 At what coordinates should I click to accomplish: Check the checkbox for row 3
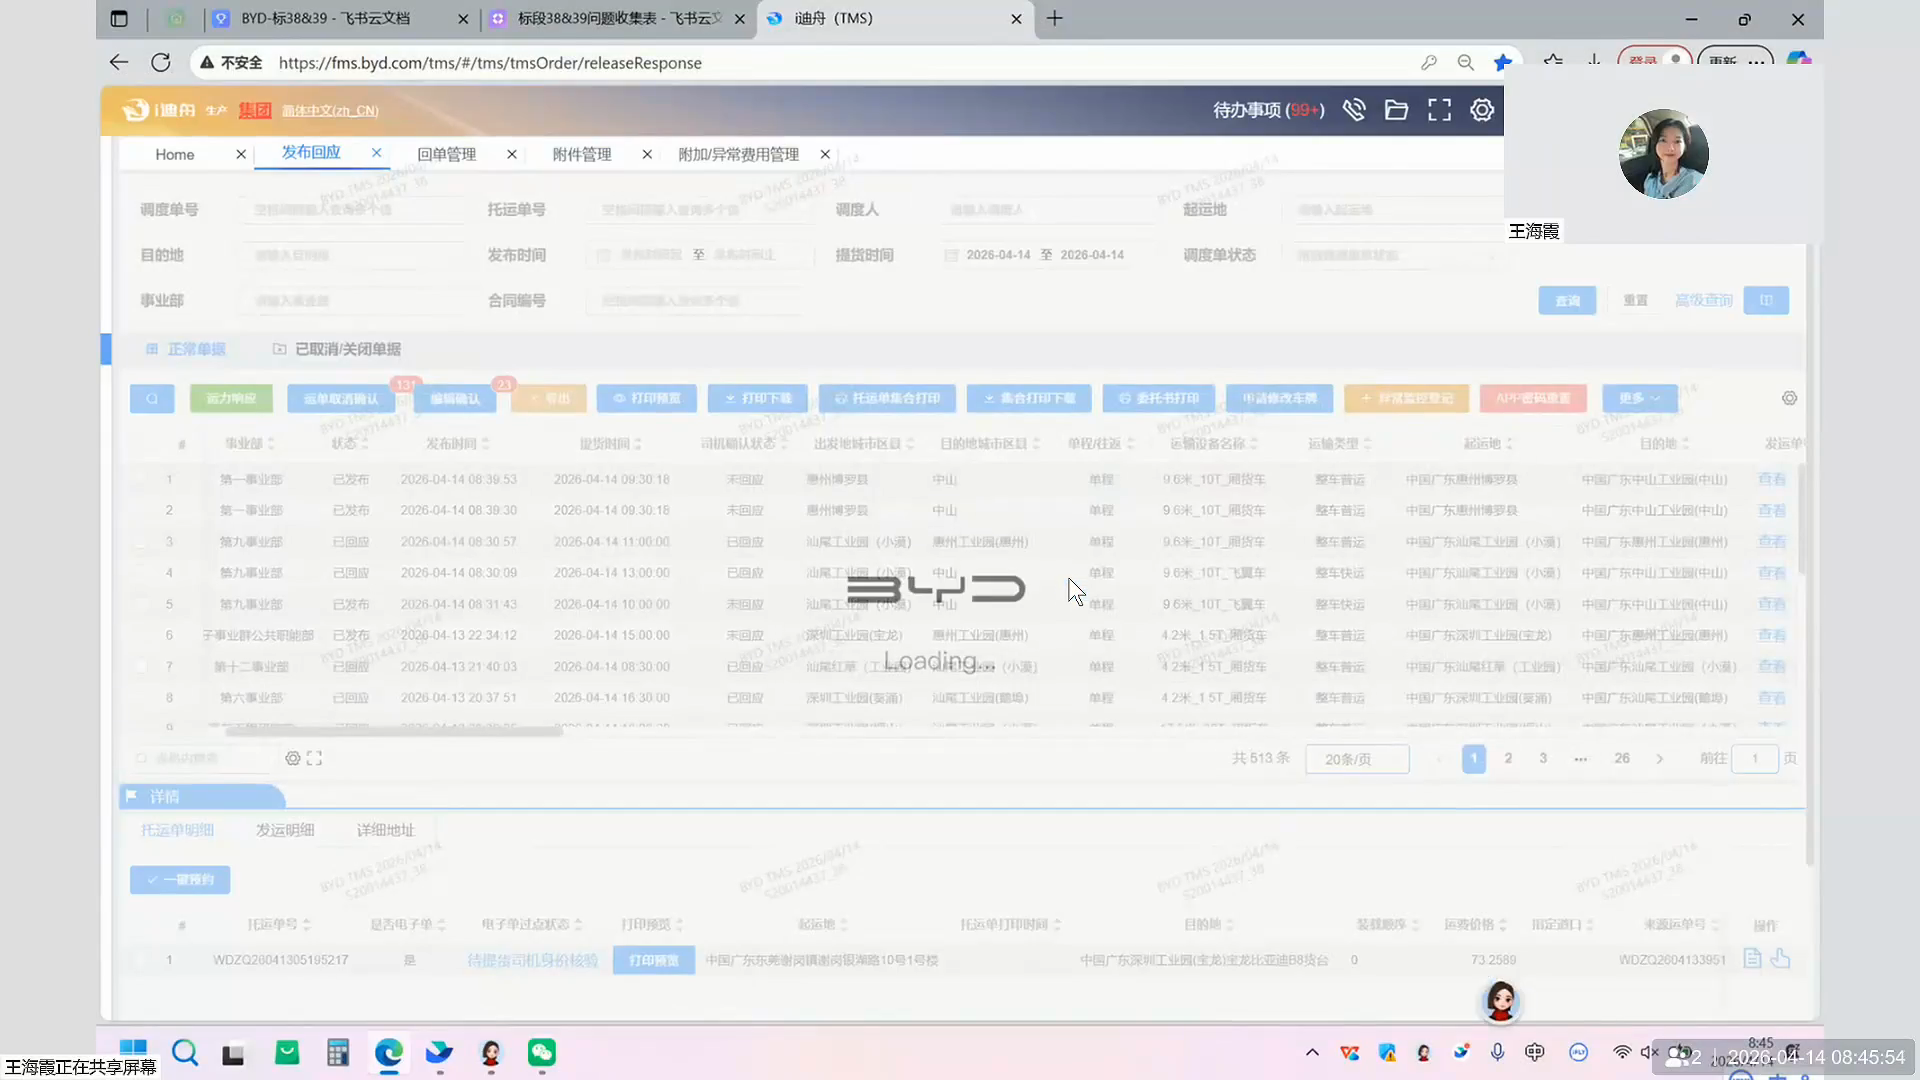[141, 542]
